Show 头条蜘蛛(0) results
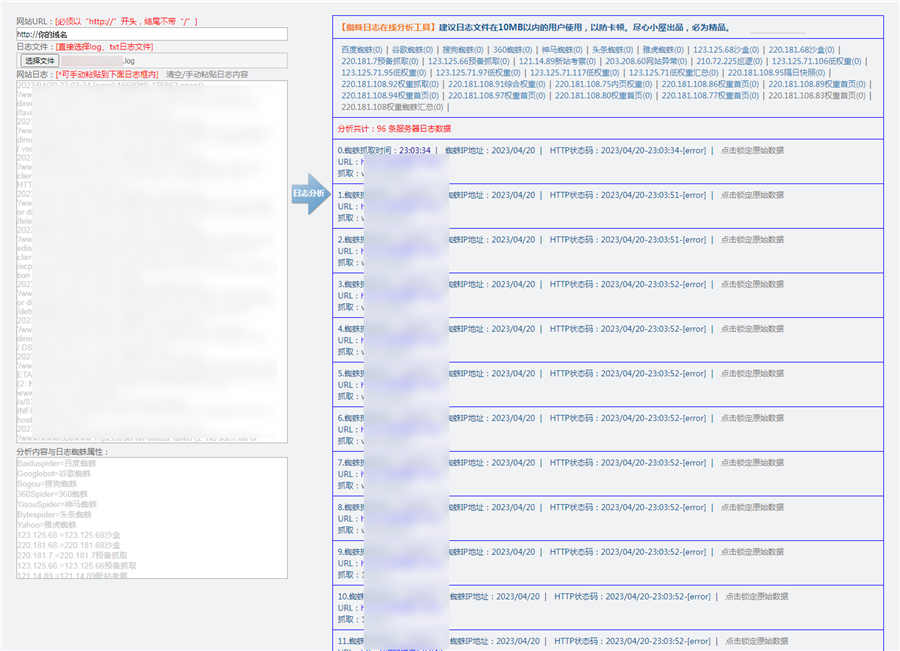The height and width of the screenshot is (651, 900). coord(612,49)
